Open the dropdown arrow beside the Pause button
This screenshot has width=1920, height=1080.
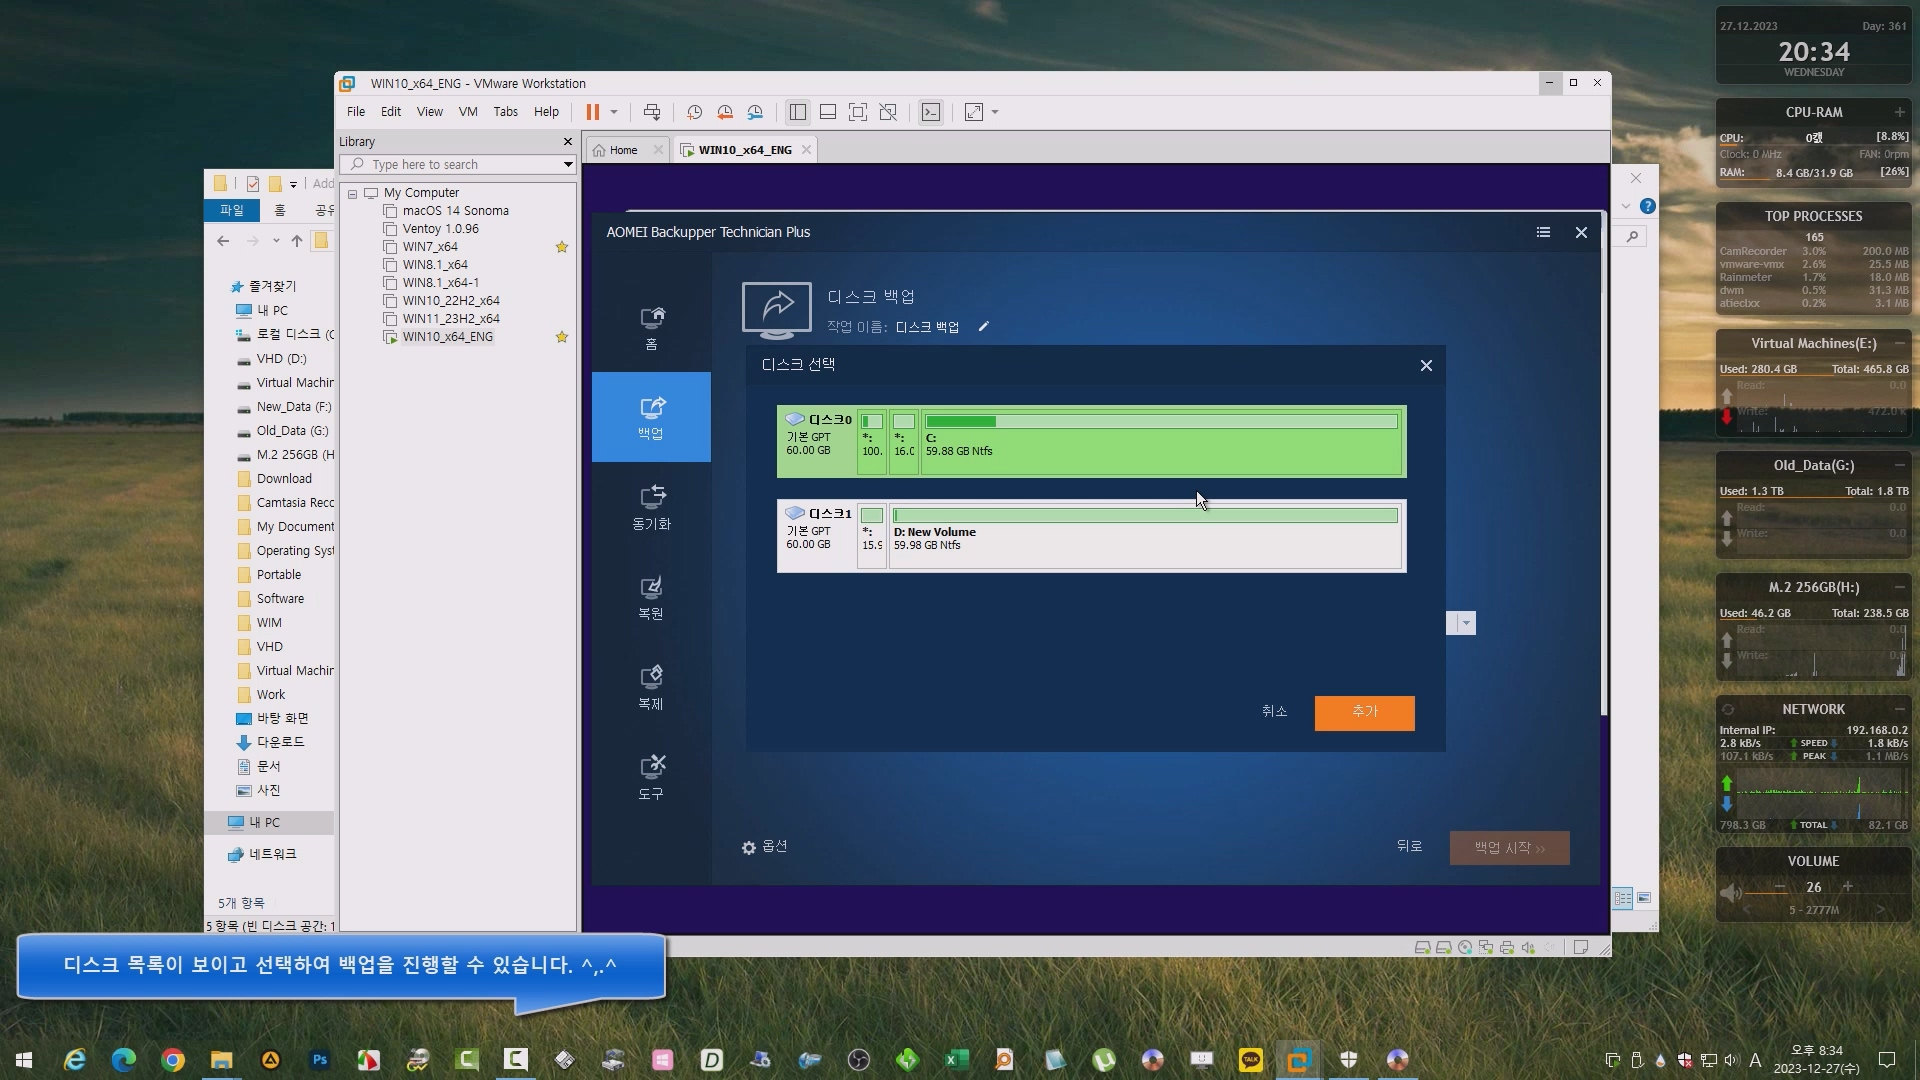coord(614,112)
